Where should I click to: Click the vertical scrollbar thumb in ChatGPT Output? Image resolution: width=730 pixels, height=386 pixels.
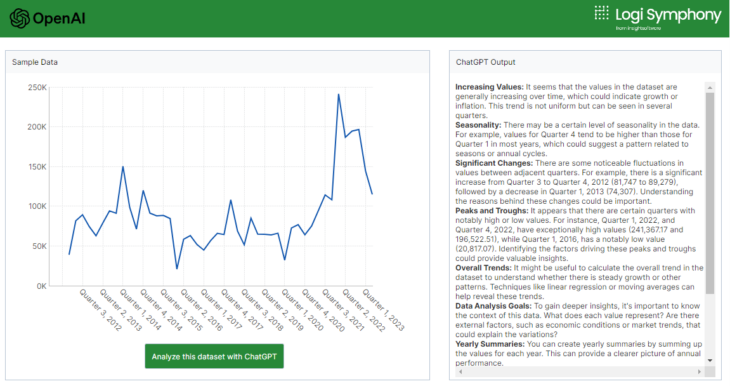pyautogui.click(x=710, y=193)
